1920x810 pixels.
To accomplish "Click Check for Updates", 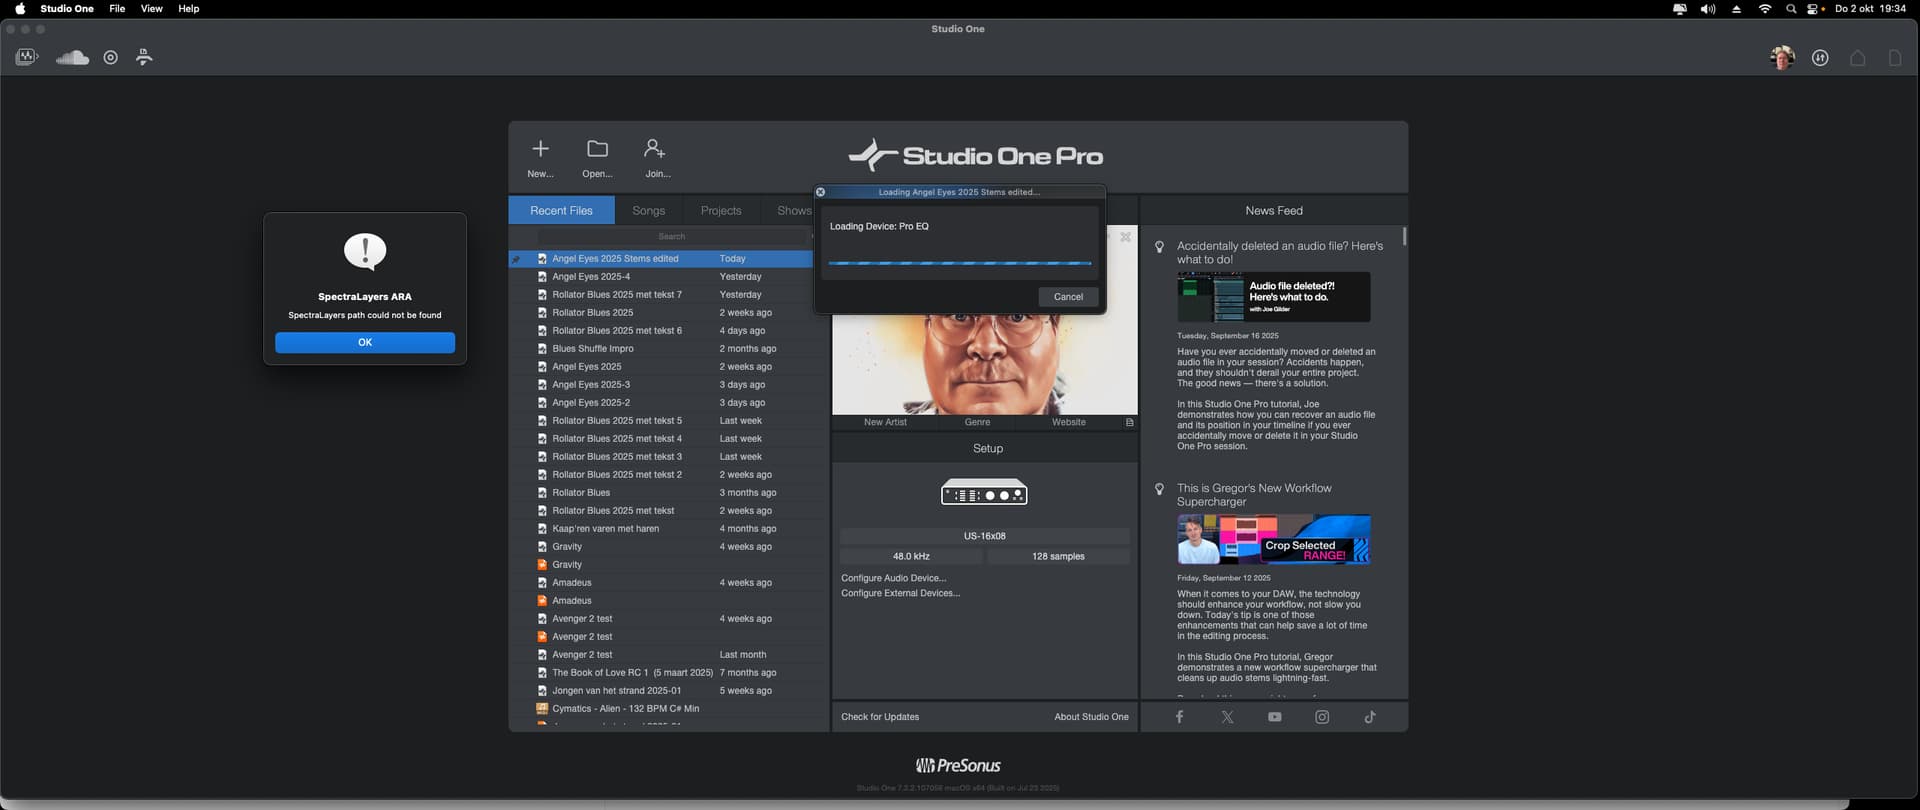I will (880, 717).
